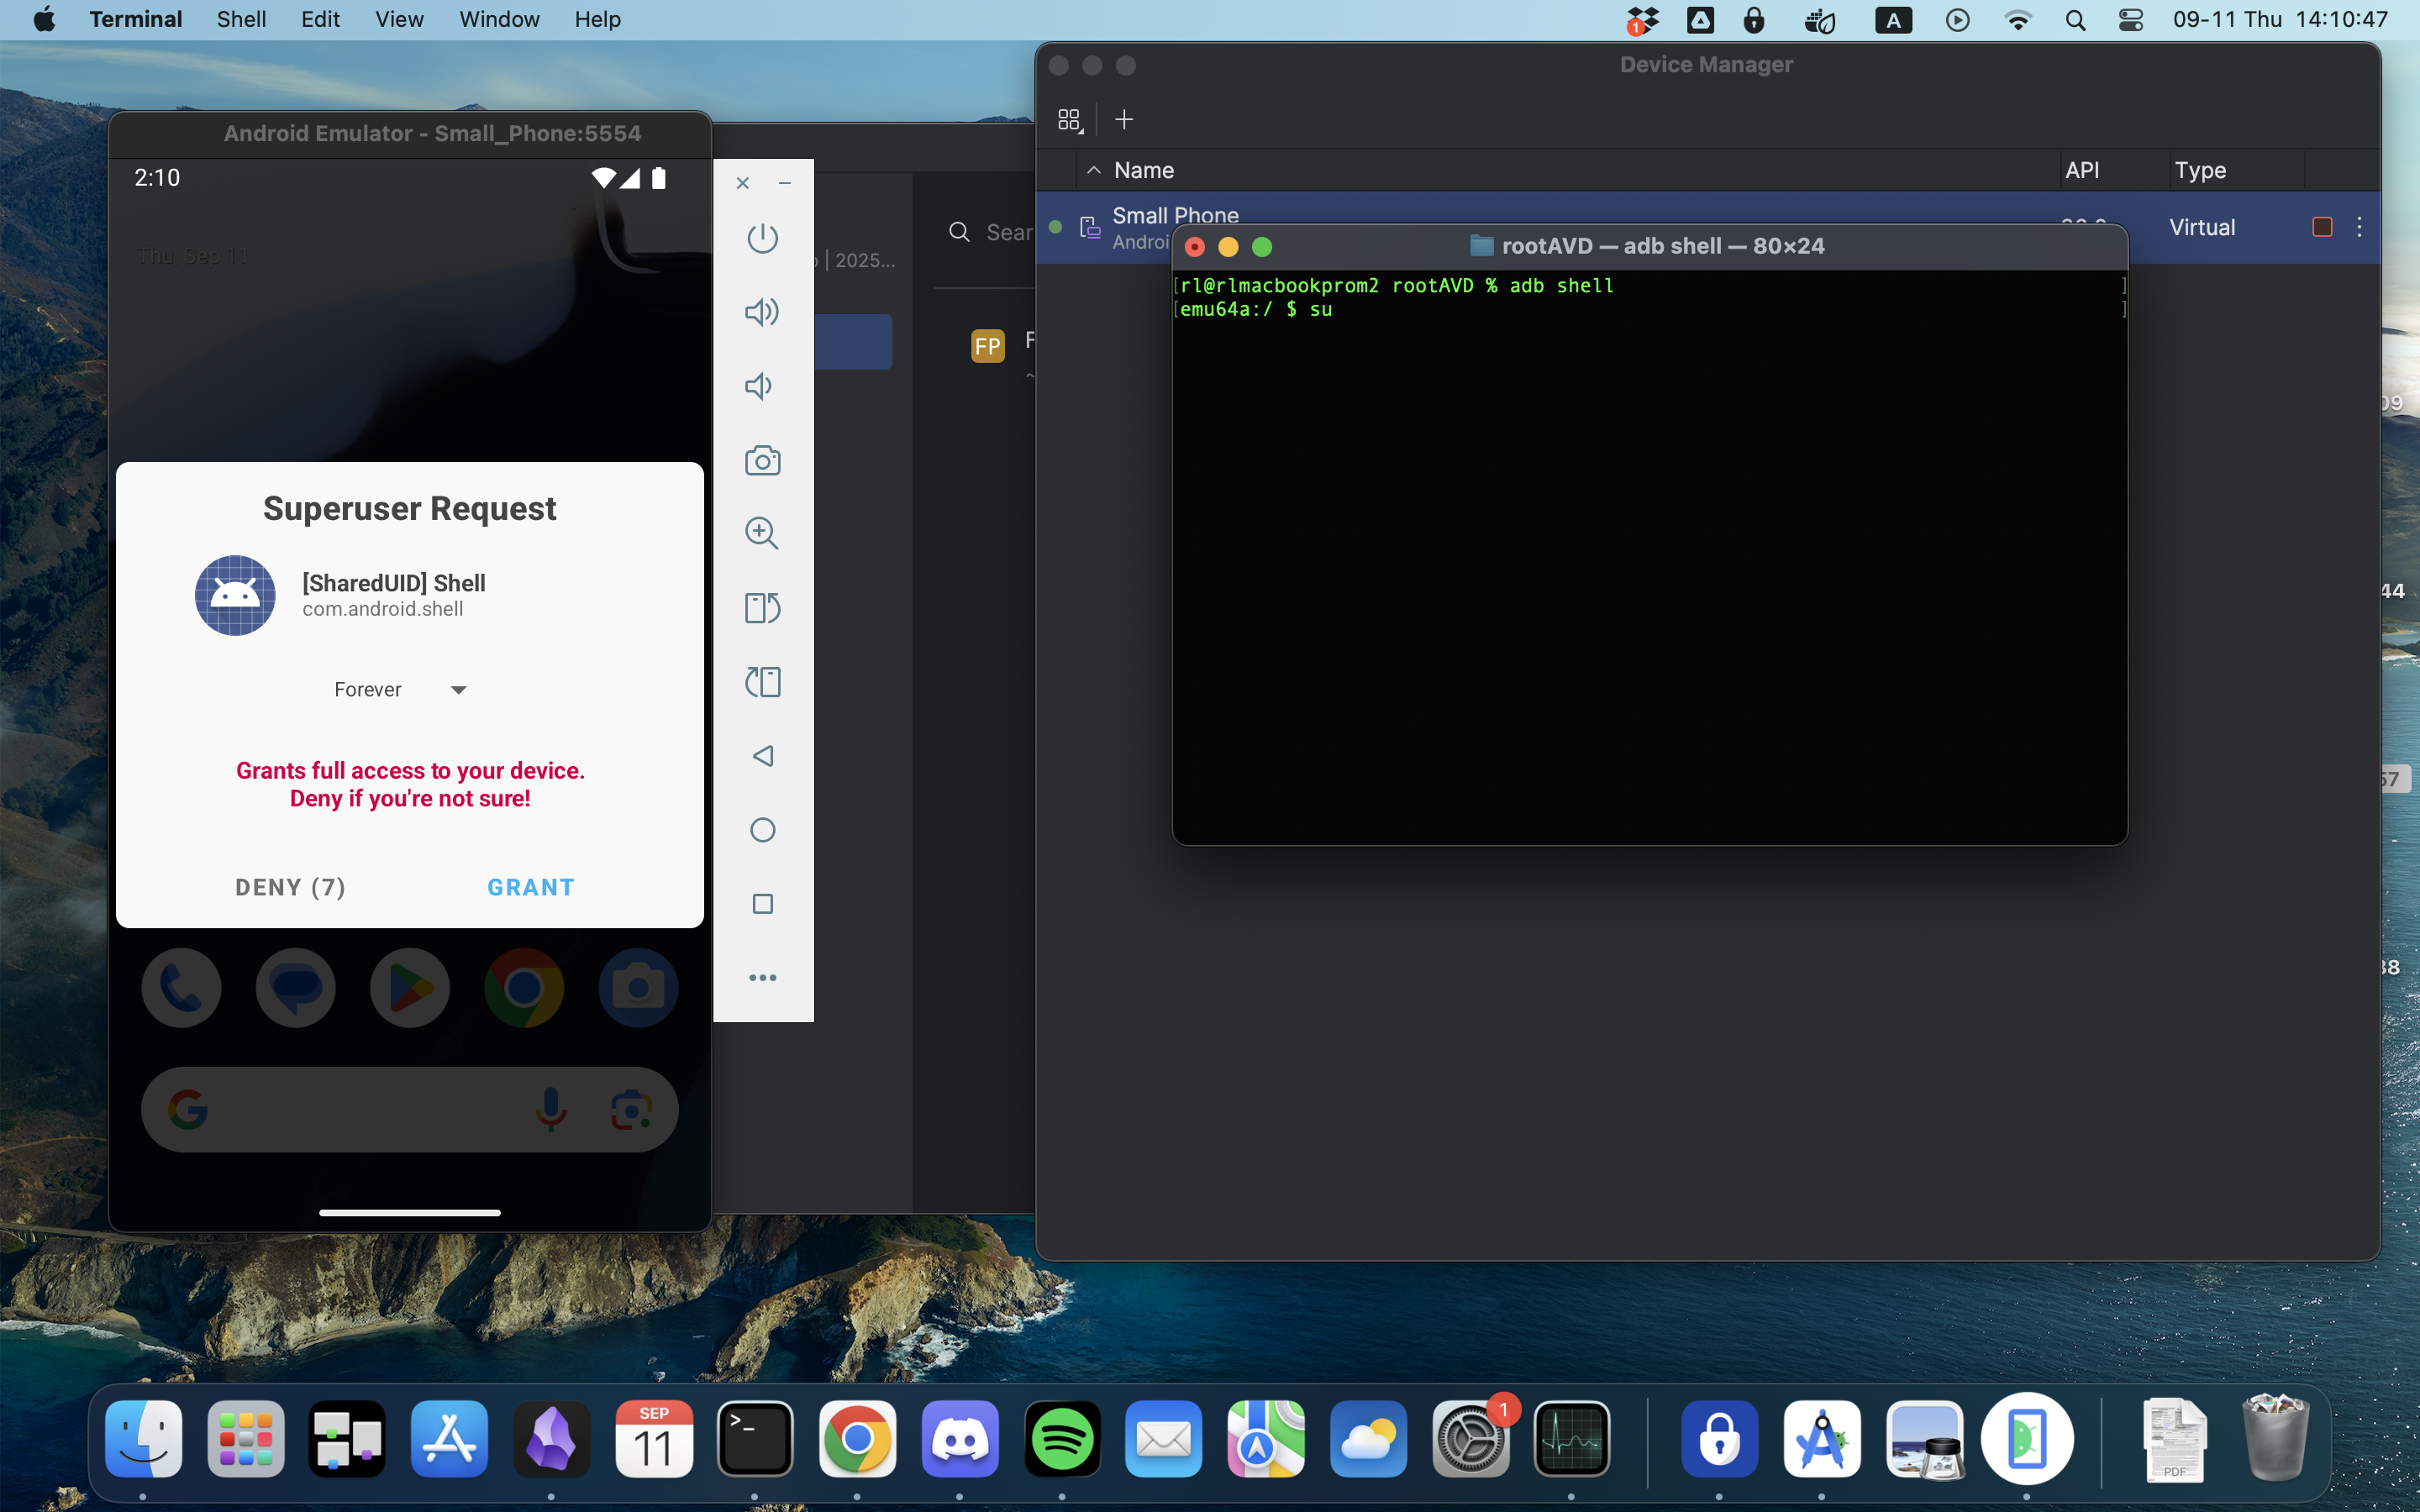This screenshot has height=1512, width=2420.
Task: Click the DENY button in Superuser Request
Action: (x=290, y=887)
